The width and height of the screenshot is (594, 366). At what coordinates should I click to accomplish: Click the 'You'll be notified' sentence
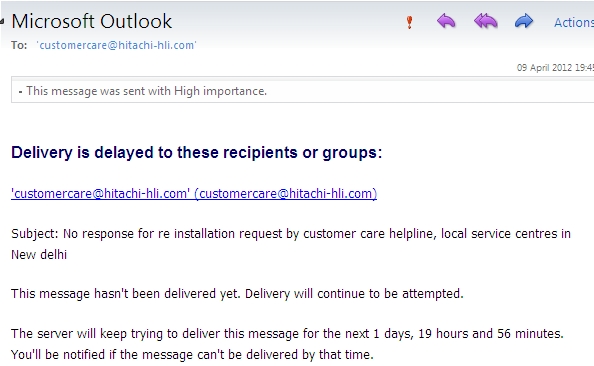pos(192,355)
